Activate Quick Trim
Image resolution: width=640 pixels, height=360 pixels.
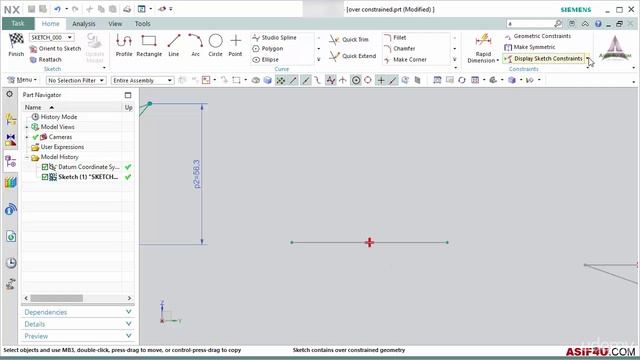[349, 40]
